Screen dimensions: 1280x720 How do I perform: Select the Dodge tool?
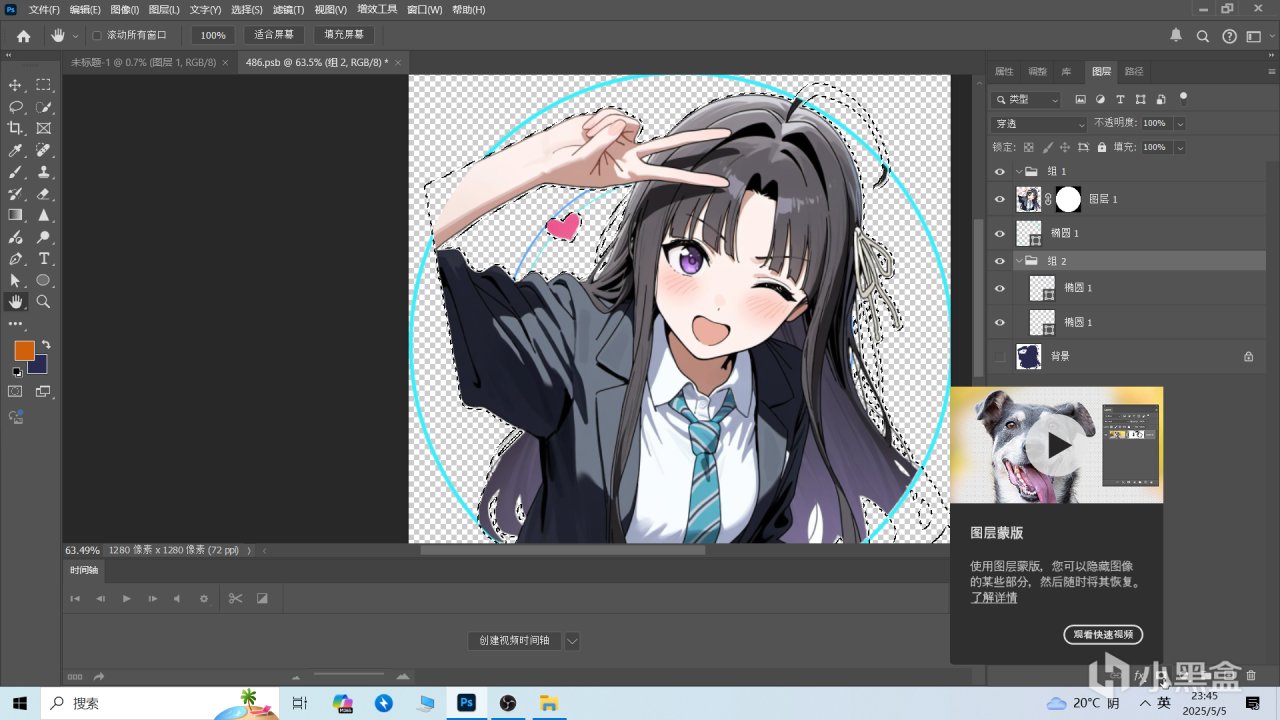tap(44, 237)
